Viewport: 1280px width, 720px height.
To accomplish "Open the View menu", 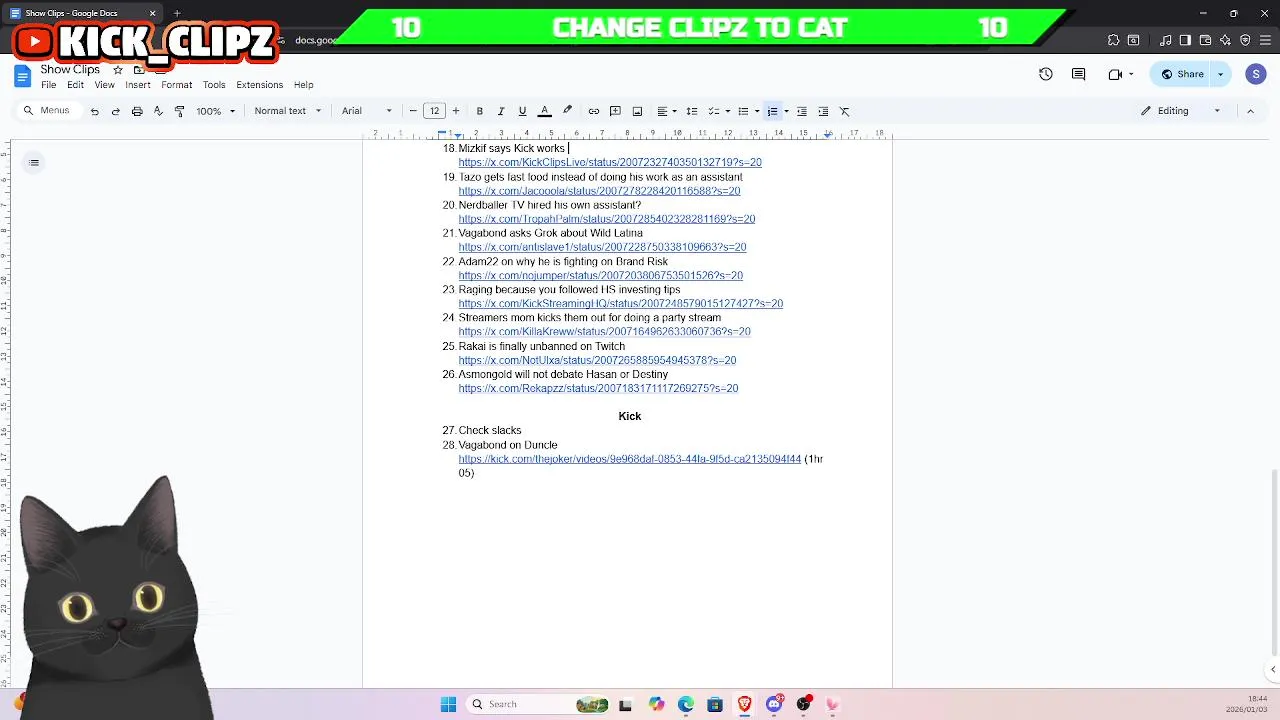I will click(x=104, y=85).
